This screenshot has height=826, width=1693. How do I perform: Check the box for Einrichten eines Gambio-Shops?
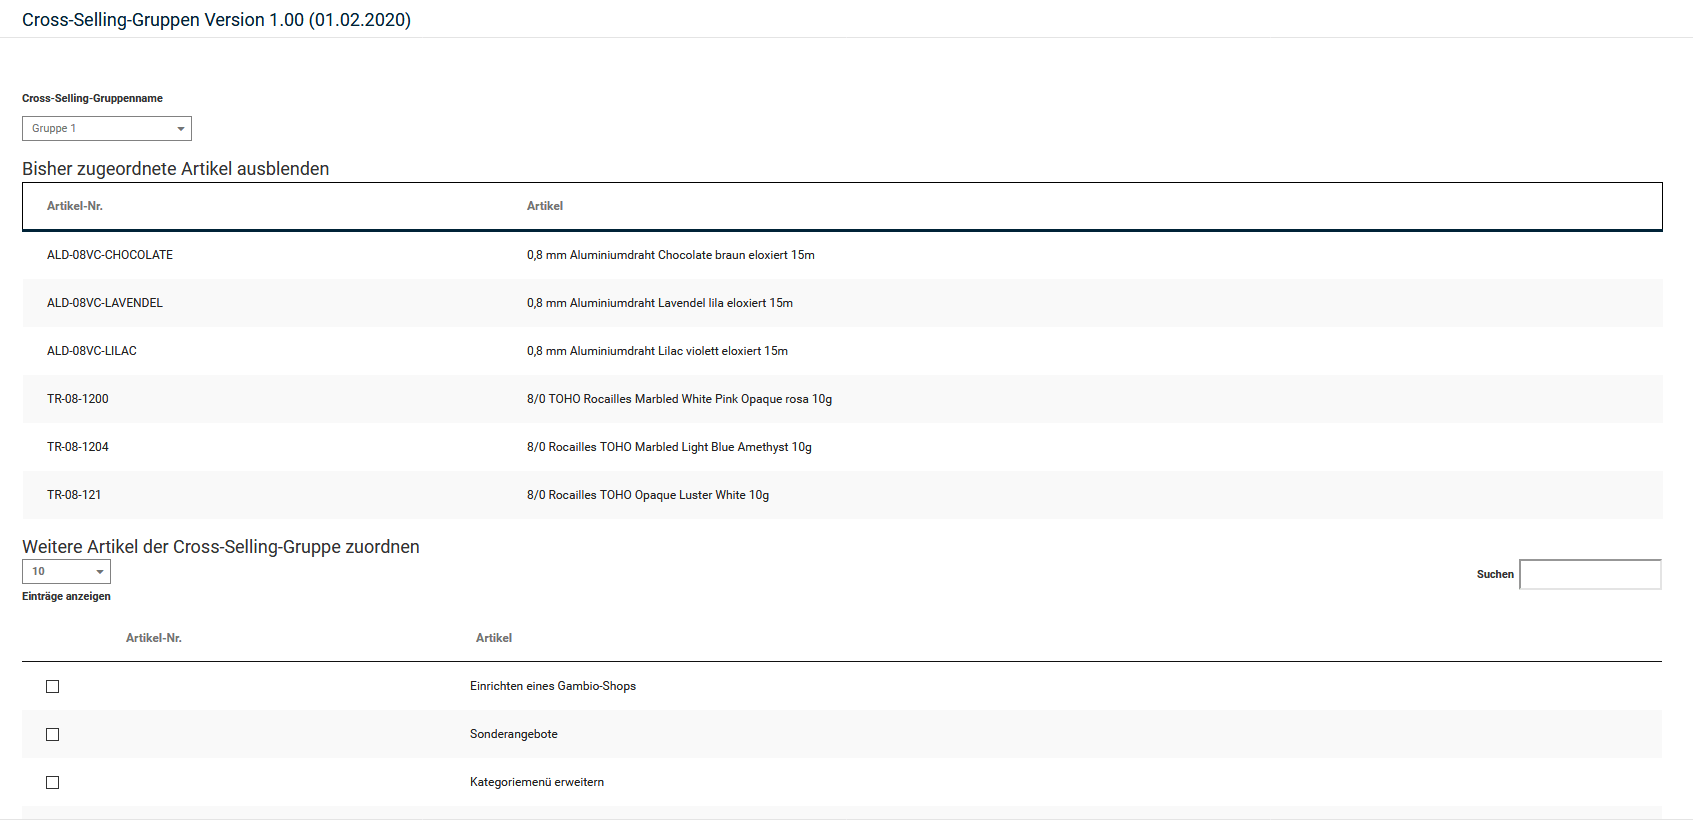[x=53, y=686]
